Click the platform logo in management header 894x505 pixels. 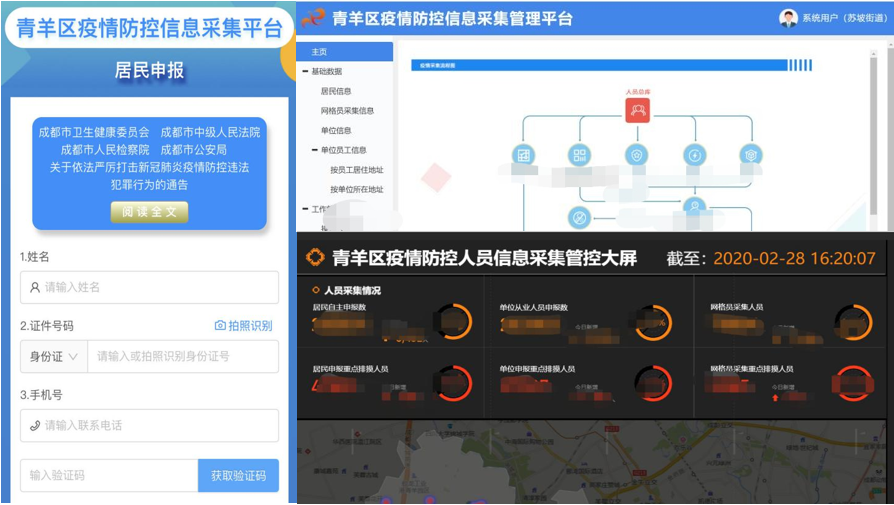[313, 18]
